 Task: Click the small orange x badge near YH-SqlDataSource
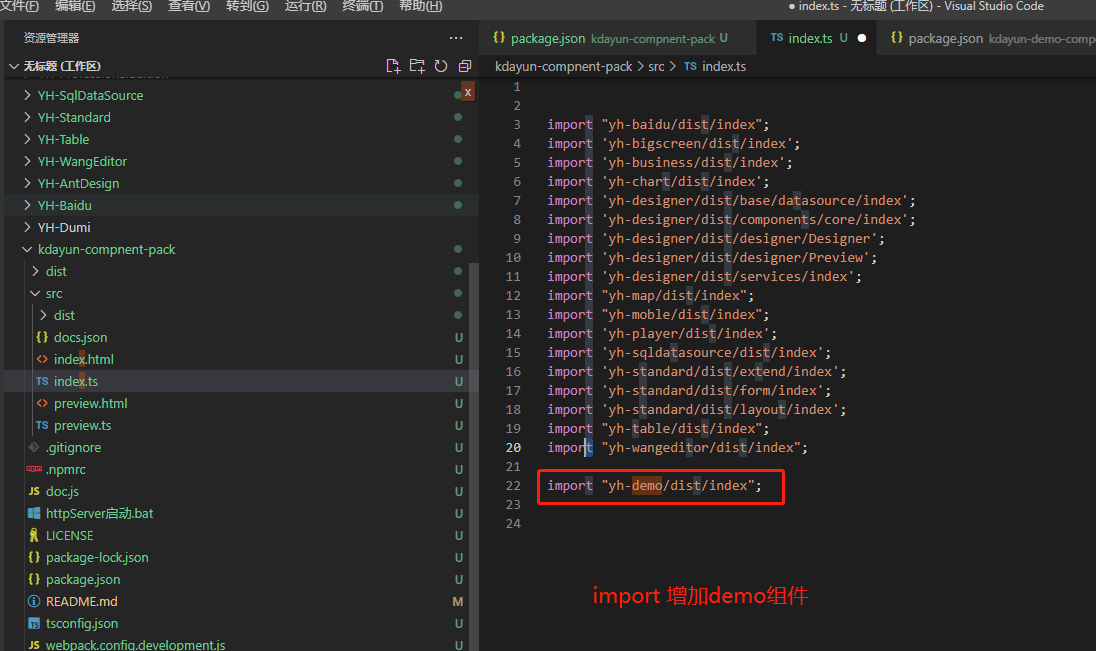(x=467, y=91)
